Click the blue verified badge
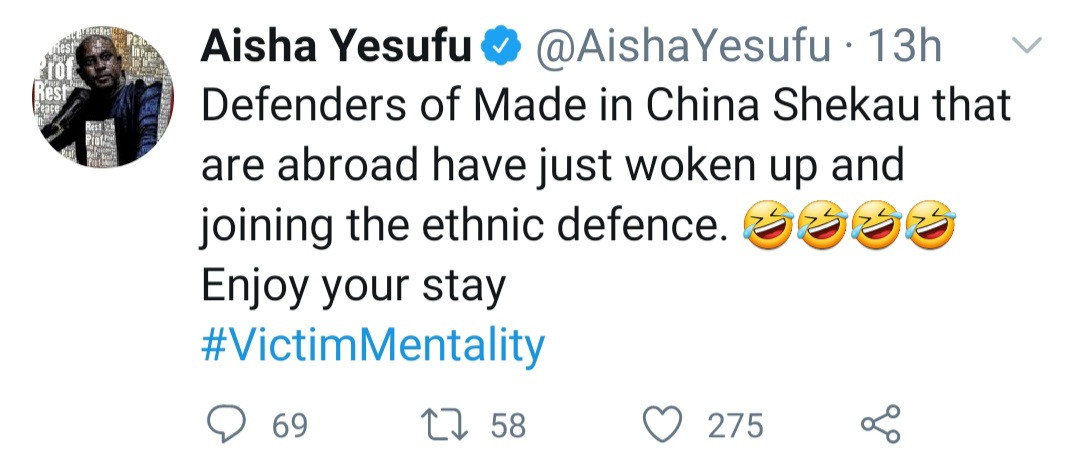This screenshot has height=472, width=1080. coord(505,48)
